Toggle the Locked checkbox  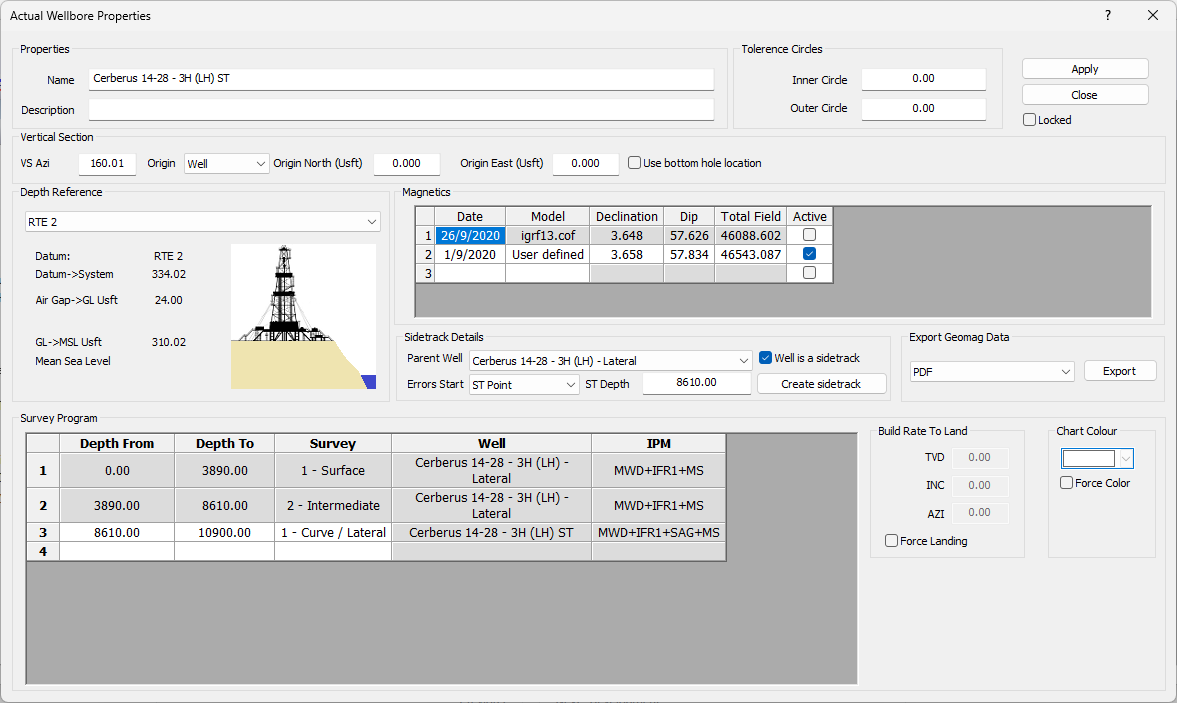pyautogui.click(x=1030, y=120)
